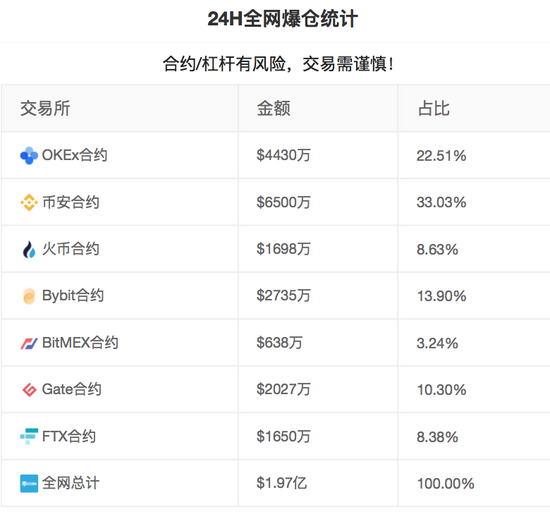Click the $2027万 amount cell
Image resolution: width=550 pixels, height=515 pixels.
(x=283, y=389)
